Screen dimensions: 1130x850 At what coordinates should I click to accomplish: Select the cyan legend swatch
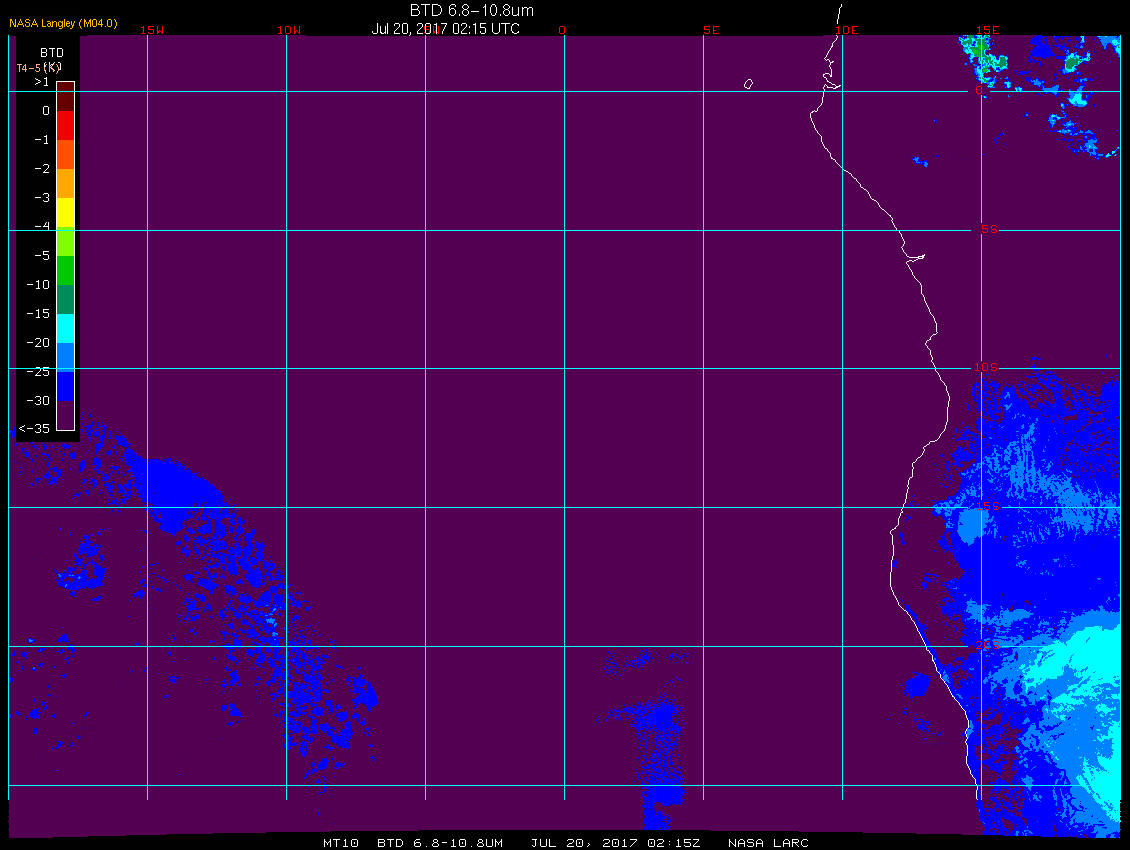pos(66,328)
